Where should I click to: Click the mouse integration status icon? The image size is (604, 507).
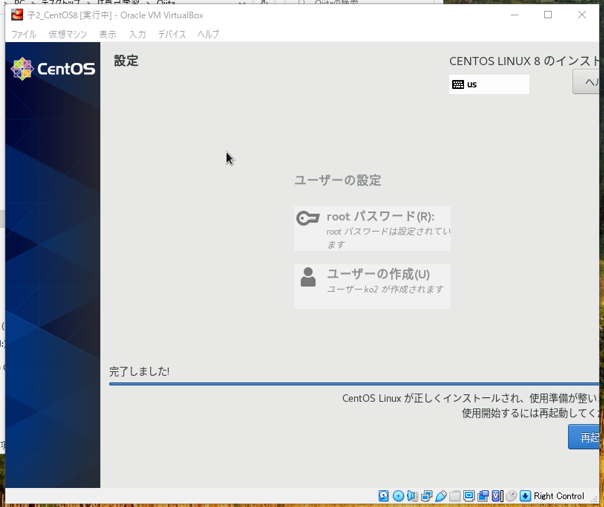click(511, 495)
